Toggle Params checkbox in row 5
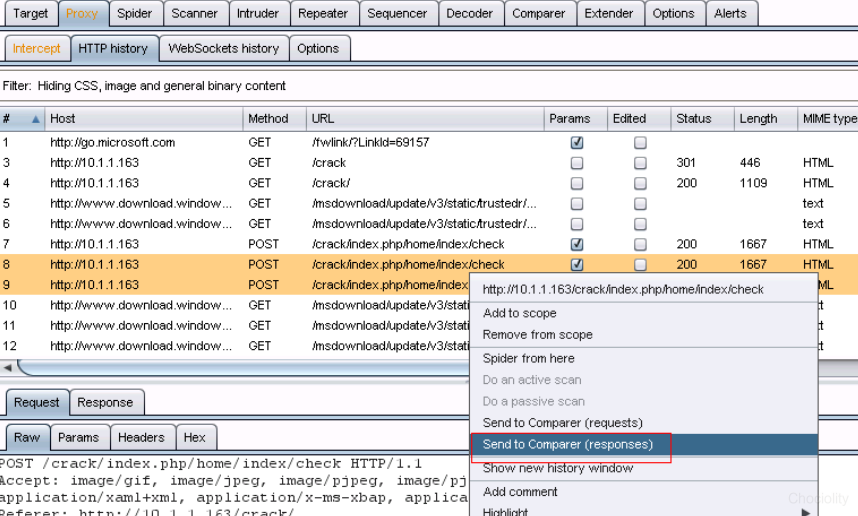This screenshot has width=858, height=516. [577, 204]
